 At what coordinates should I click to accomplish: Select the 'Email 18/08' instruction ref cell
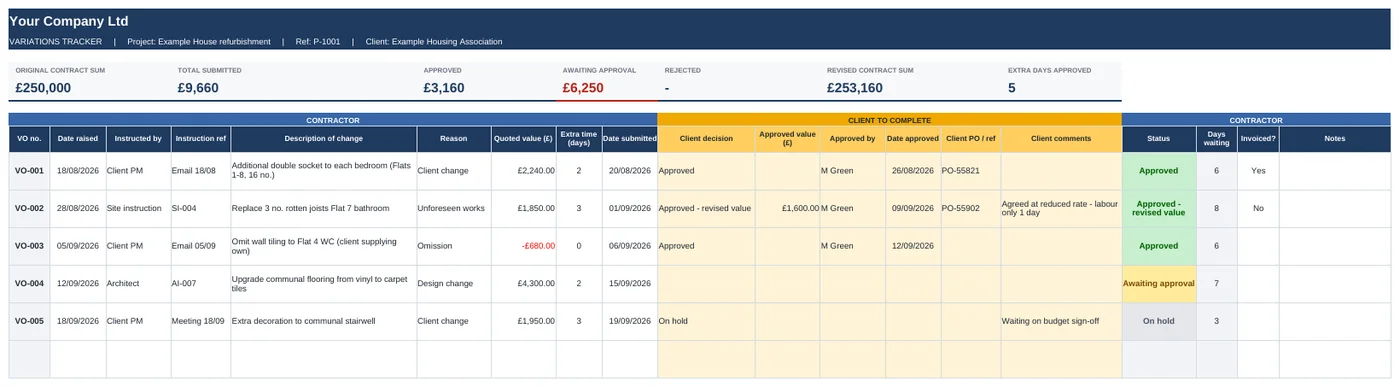pyautogui.click(x=201, y=171)
